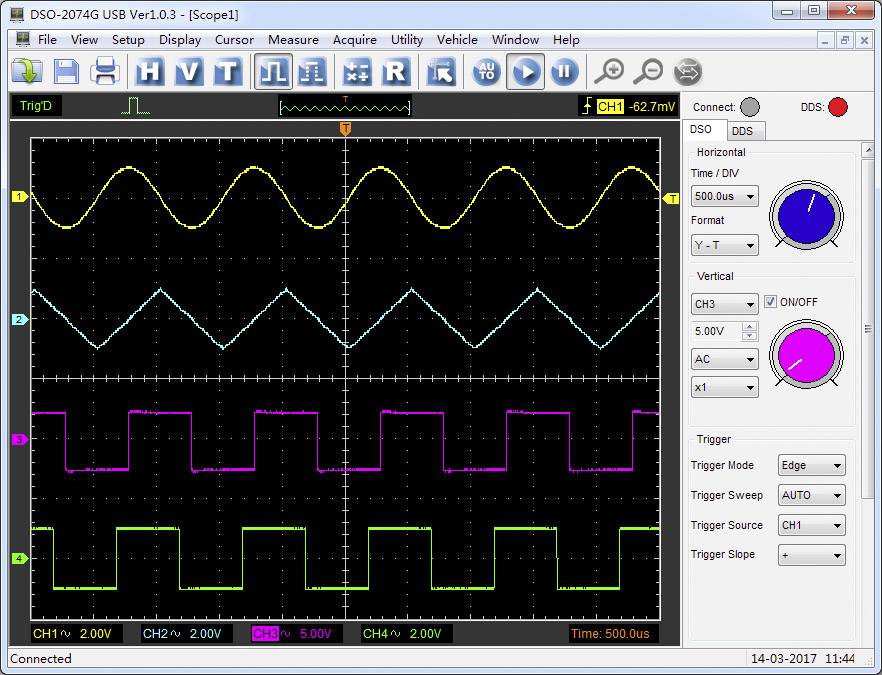Switch to the DDS tab

pos(745,130)
